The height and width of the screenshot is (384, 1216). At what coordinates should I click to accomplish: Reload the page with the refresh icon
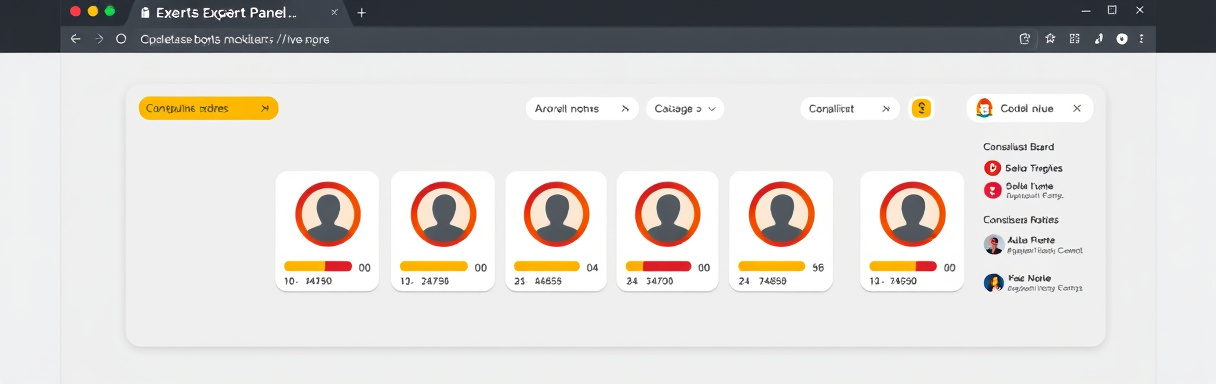(121, 39)
